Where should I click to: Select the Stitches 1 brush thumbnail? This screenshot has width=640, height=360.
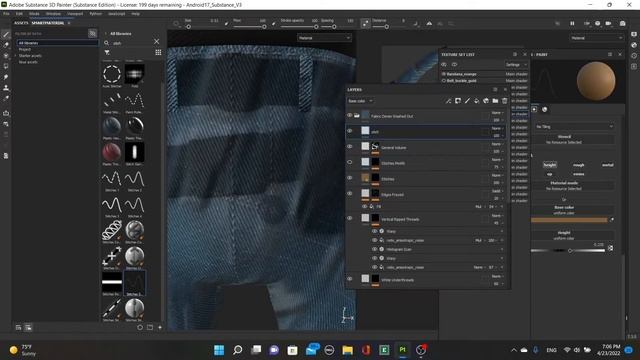tap(111, 178)
